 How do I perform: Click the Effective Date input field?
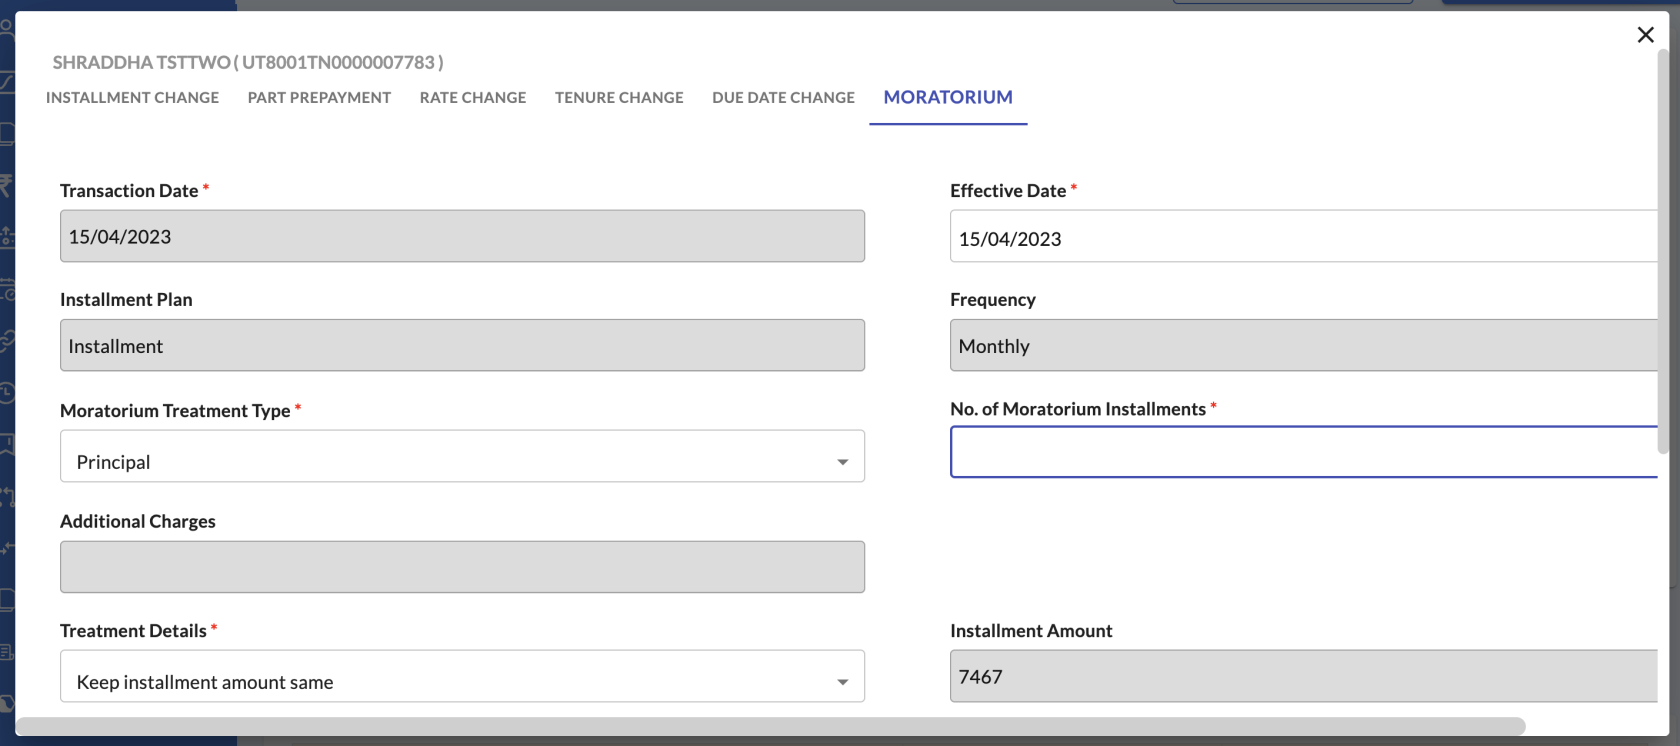tap(1304, 236)
